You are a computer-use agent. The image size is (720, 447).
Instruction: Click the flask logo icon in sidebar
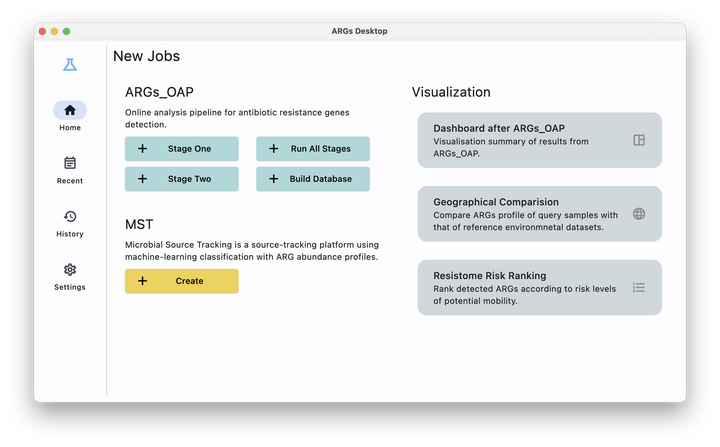click(70, 65)
